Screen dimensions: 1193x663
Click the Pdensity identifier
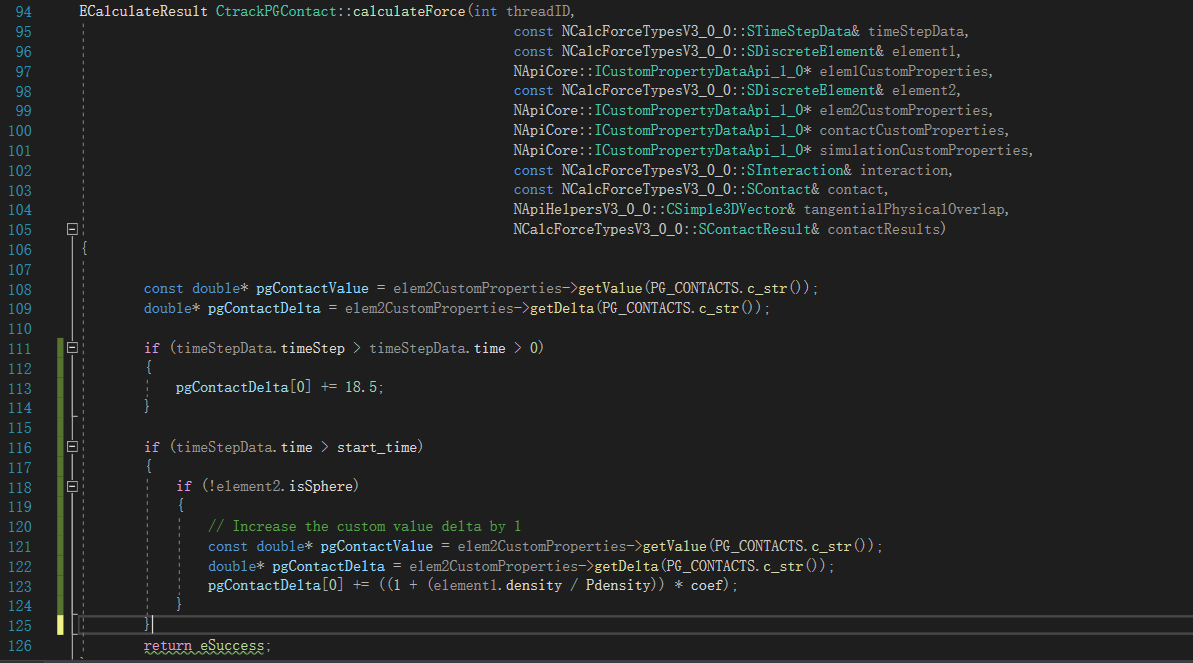pos(618,585)
